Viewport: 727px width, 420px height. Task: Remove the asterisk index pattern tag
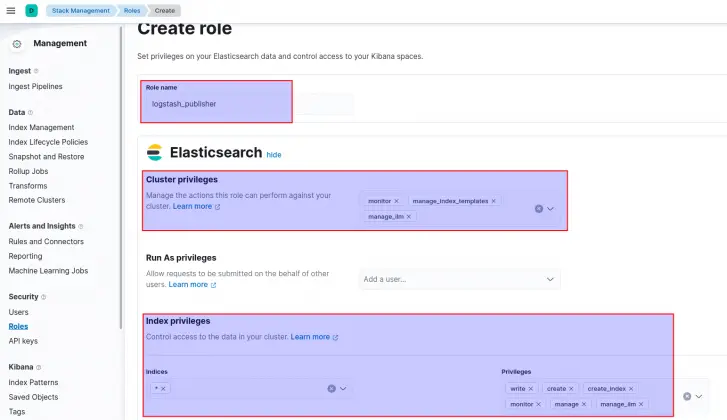coord(163,388)
